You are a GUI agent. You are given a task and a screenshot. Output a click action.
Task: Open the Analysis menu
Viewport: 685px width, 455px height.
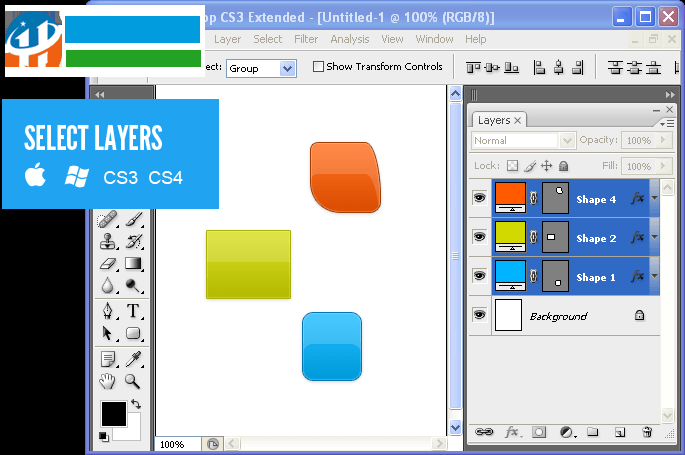(x=350, y=39)
